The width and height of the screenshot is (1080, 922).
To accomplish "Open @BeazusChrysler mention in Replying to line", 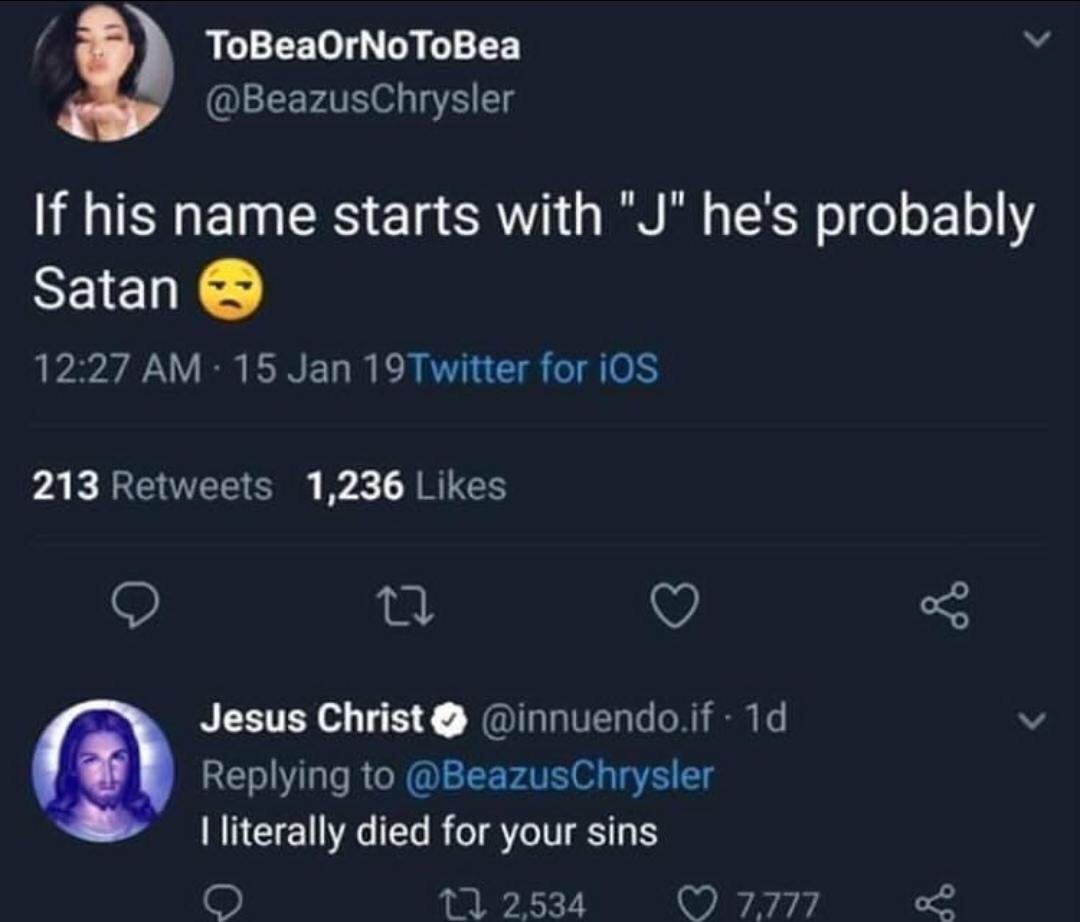I will (x=560, y=775).
